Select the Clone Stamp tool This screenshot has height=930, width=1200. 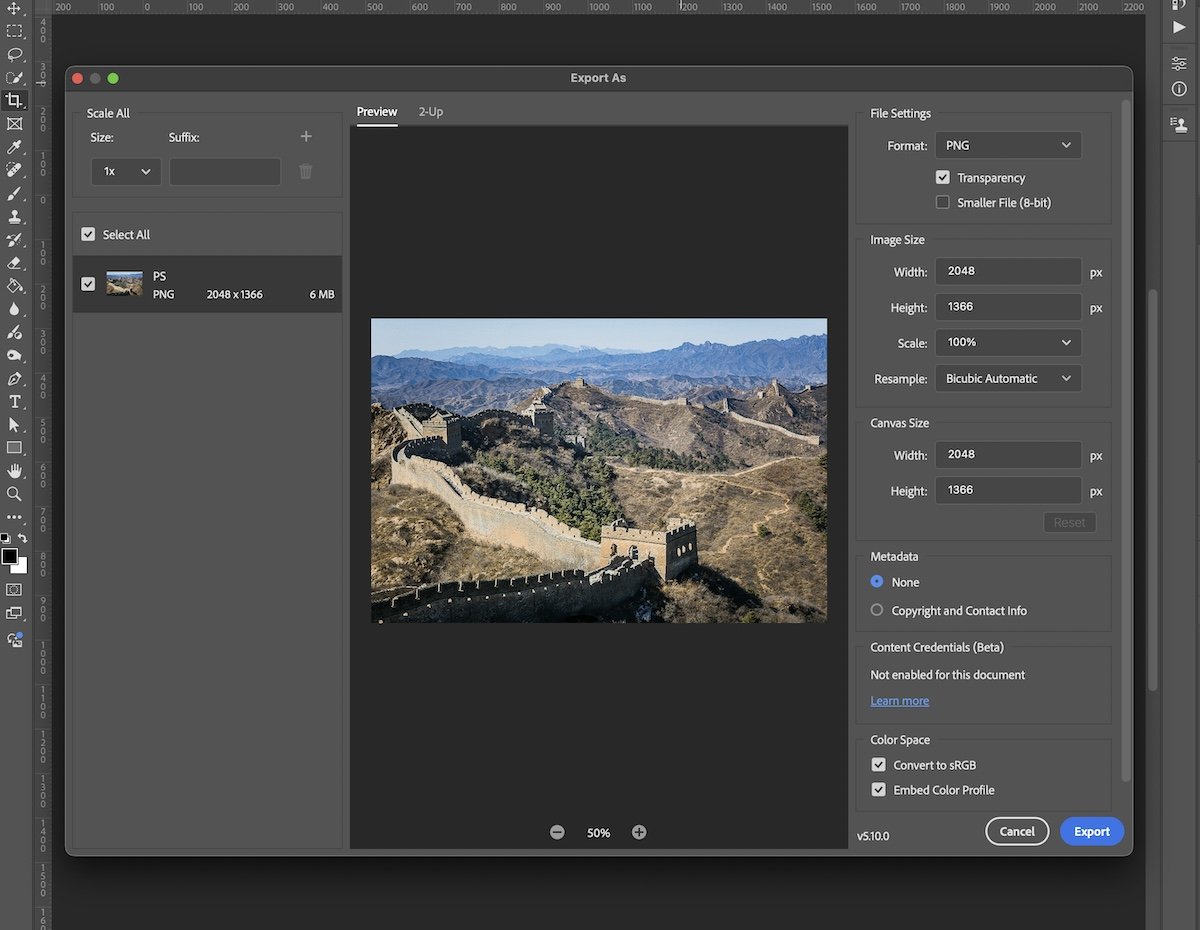15,217
